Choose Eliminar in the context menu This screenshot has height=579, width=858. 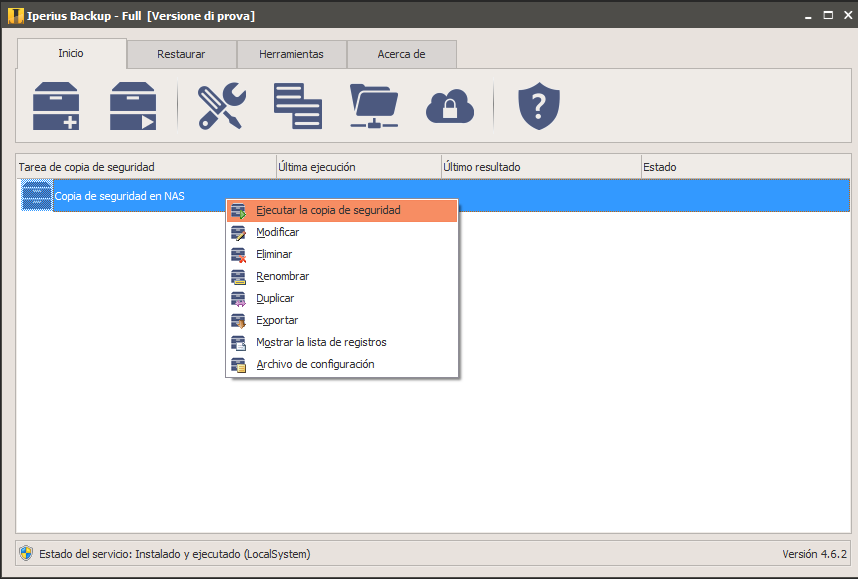pyautogui.click(x=342, y=254)
